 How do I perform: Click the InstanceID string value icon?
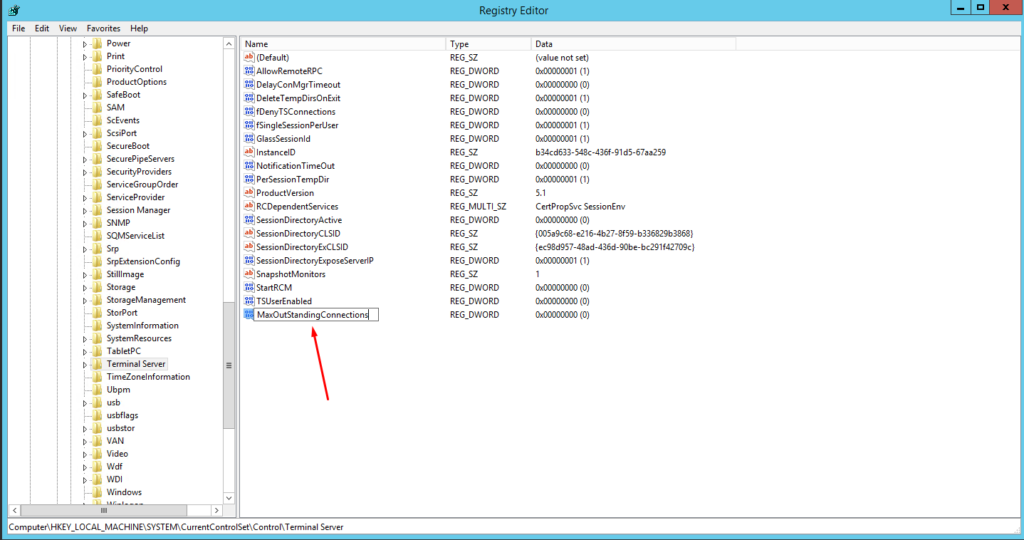point(249,152)
